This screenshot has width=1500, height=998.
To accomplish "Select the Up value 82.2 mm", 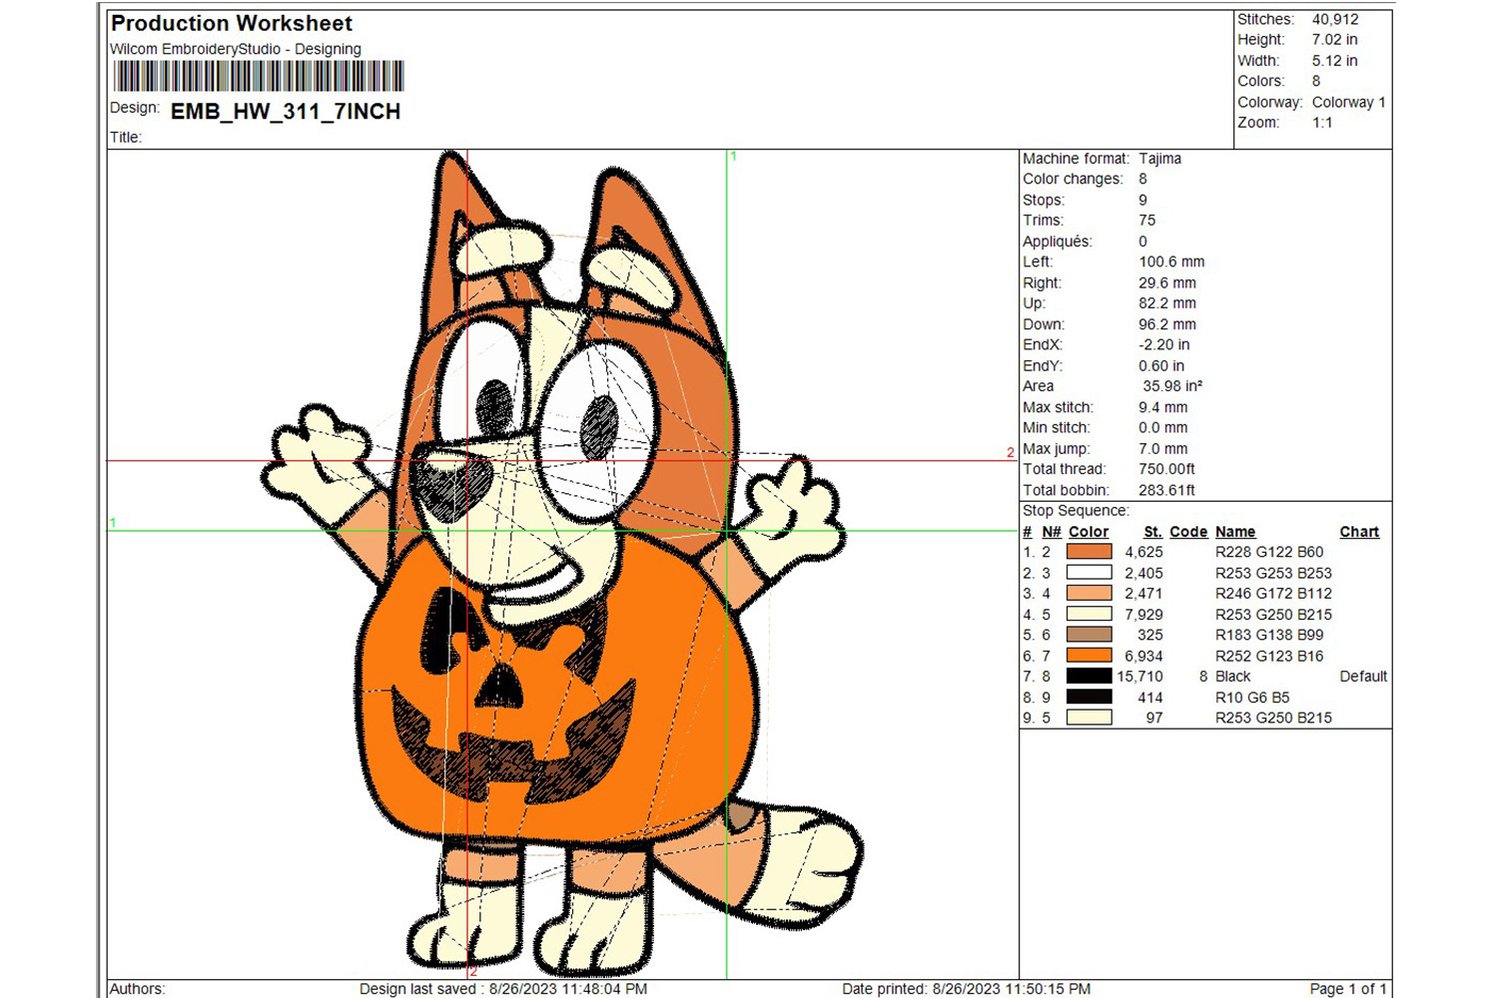I will click(x=1167, y=303).
